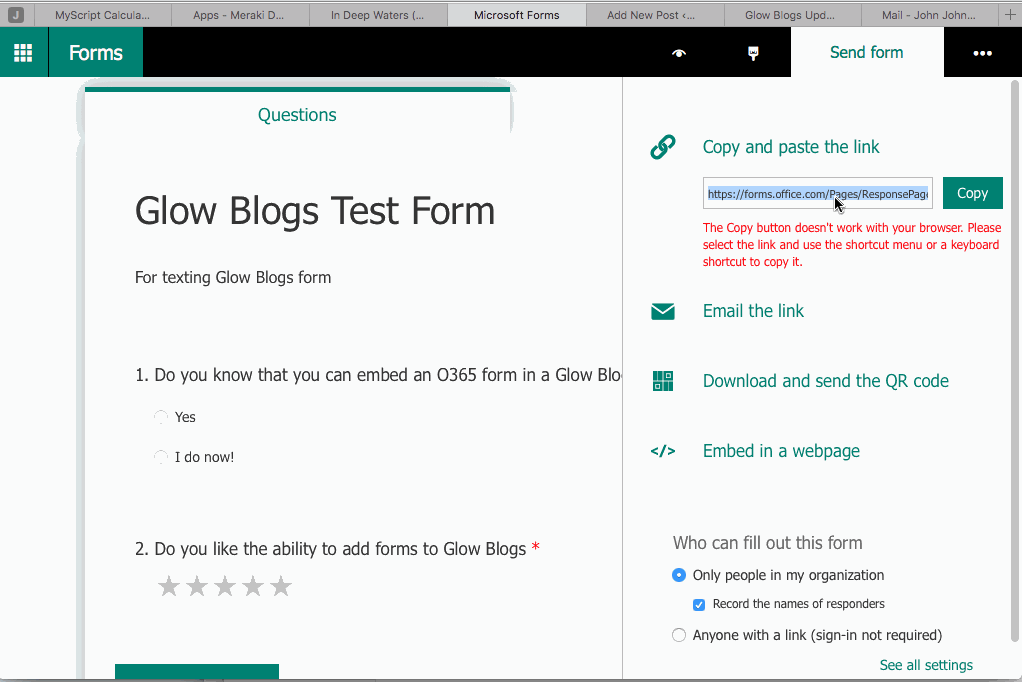1022x682 pixels.
Task: Click the Forms home link
Action: 96,53
